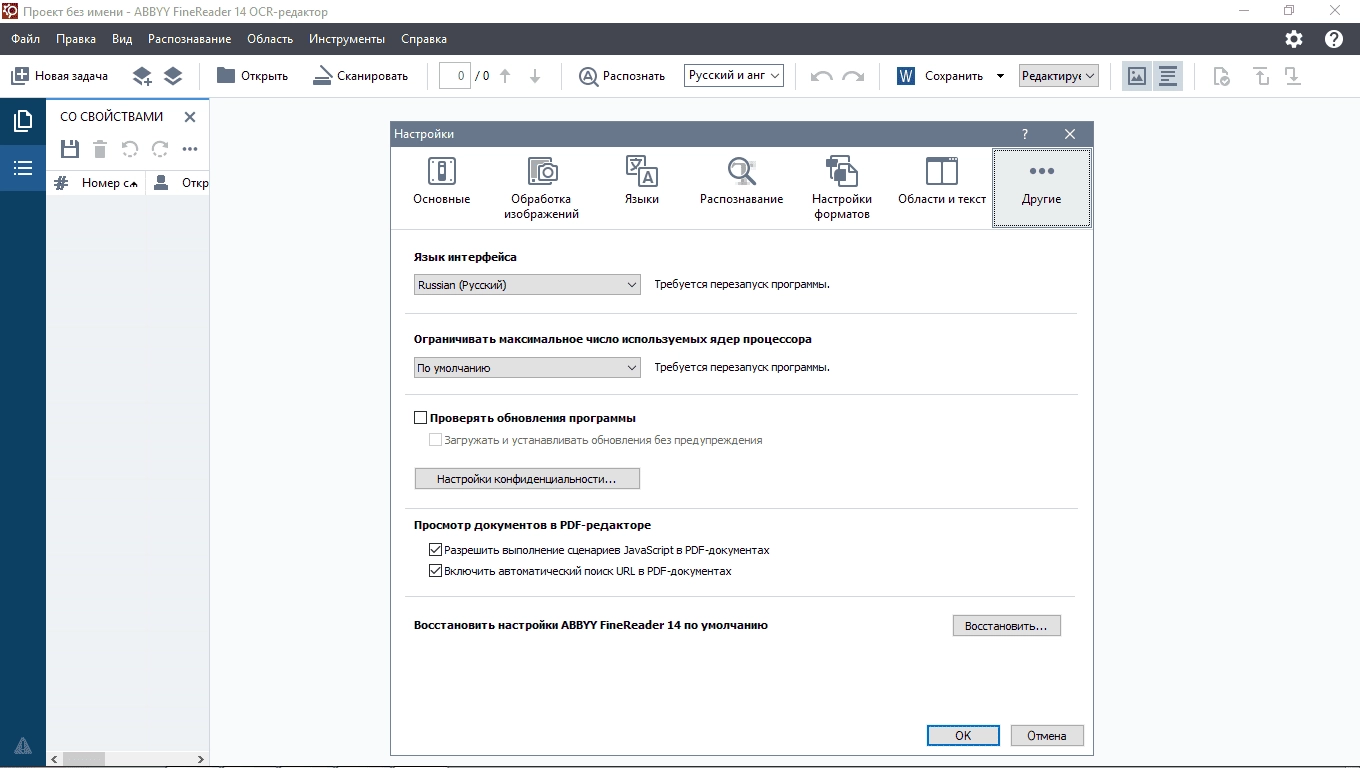Click the Сканировать toolbar button
Screen dimensions: 1360x768
361,76
